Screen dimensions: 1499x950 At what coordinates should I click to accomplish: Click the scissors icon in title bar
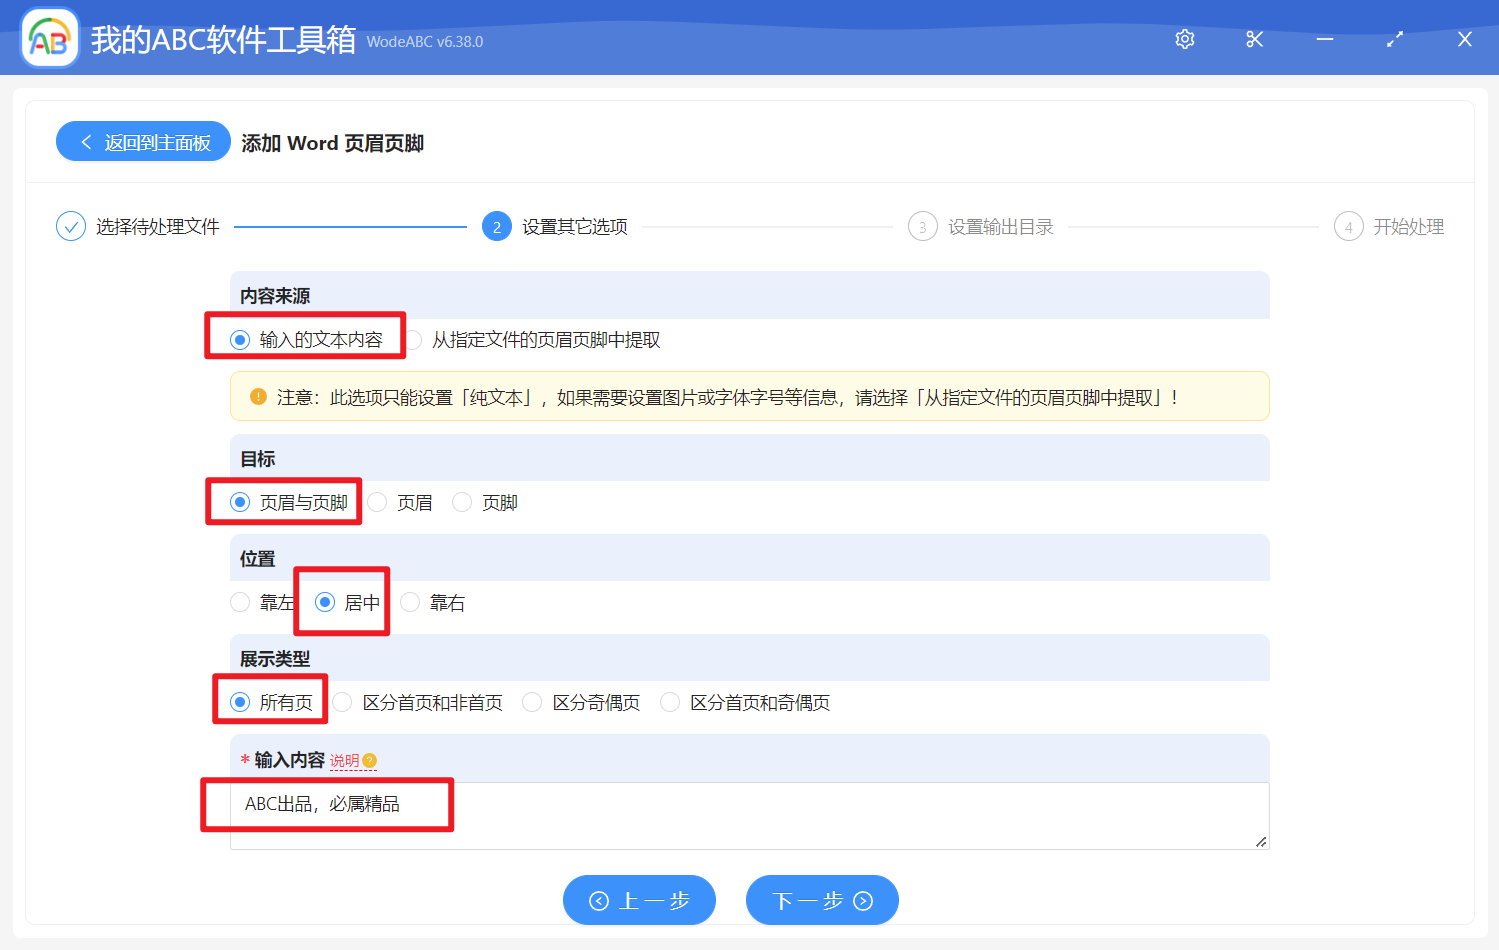point(1255,39)
